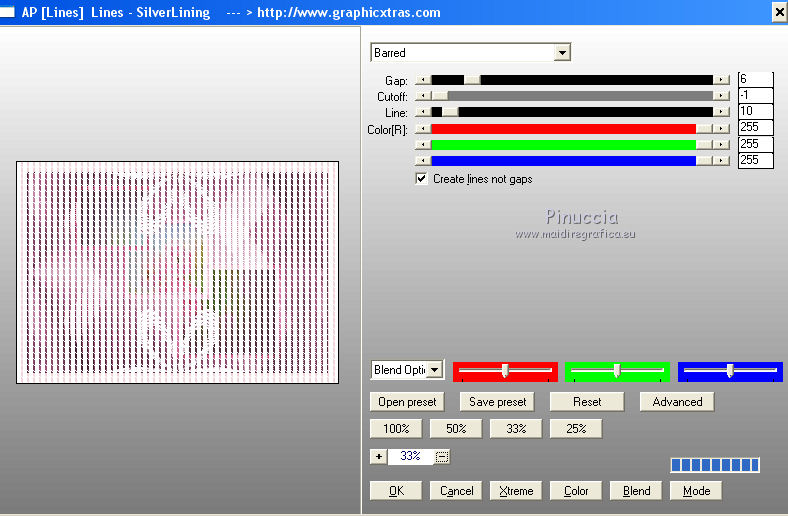Image resolution: width=788 pixels, height=516 pixels.
Task: Click the Line slider thumb
Action: point(450,112)
